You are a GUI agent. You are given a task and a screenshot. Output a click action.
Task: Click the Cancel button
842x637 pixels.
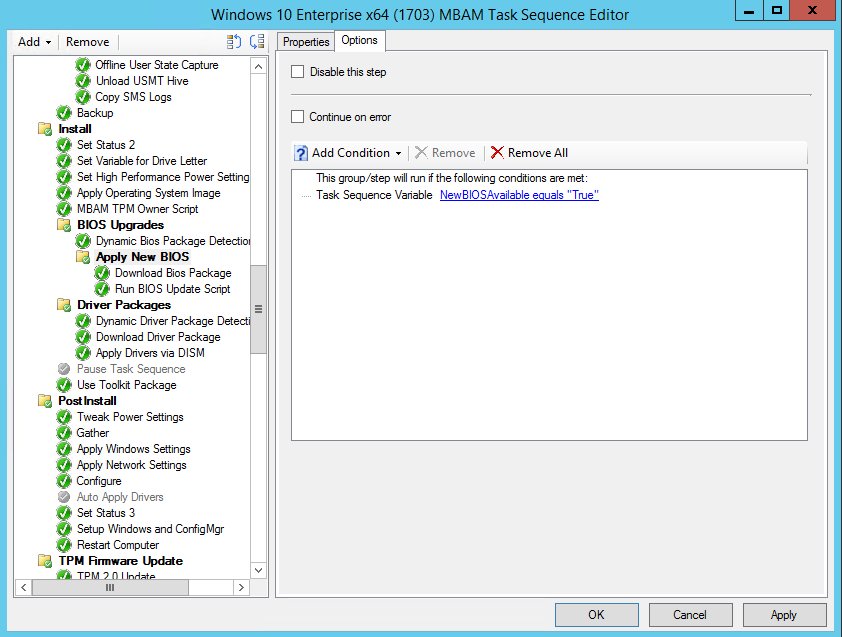tap(690, 615)
